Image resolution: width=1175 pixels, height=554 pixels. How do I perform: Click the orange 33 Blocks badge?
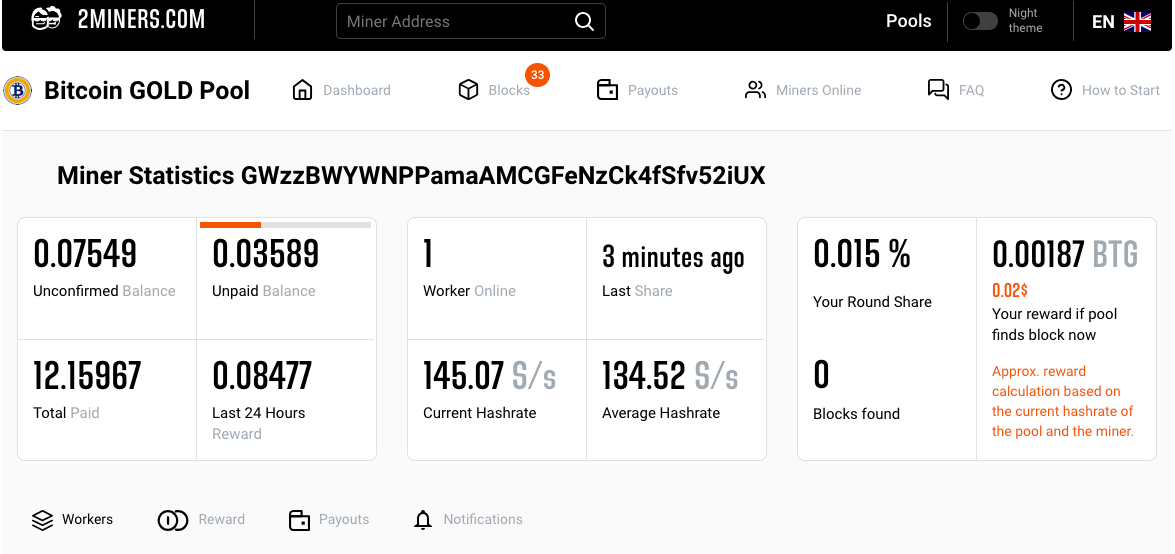pos(538,75)
